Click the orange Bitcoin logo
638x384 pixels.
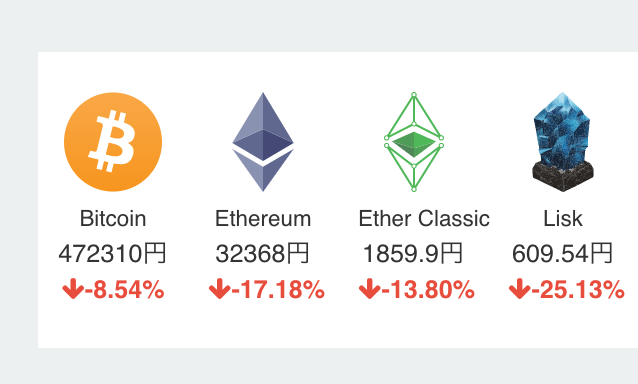click(113, 142)
